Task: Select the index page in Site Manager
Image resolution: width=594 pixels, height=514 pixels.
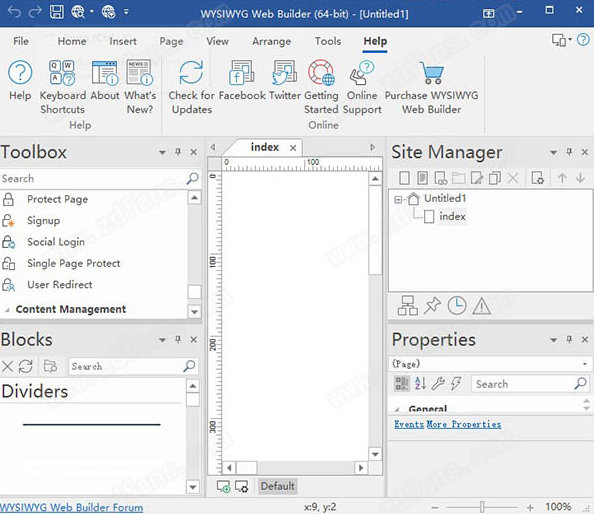Action: pos(452,216)
